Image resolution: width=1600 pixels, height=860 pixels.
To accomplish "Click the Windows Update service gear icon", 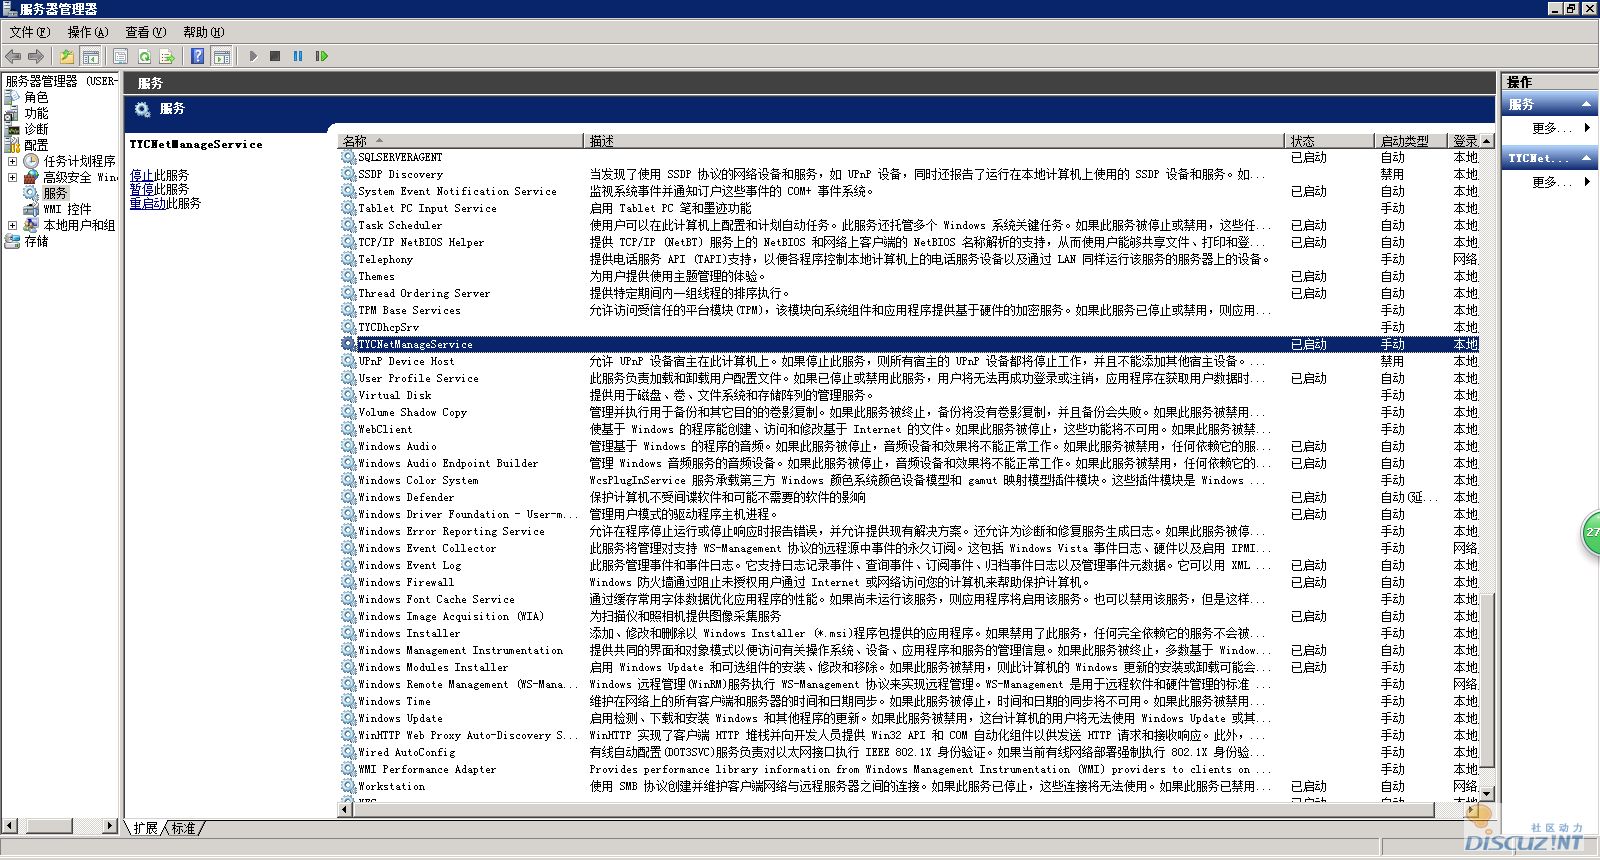I will coord(348,718).
